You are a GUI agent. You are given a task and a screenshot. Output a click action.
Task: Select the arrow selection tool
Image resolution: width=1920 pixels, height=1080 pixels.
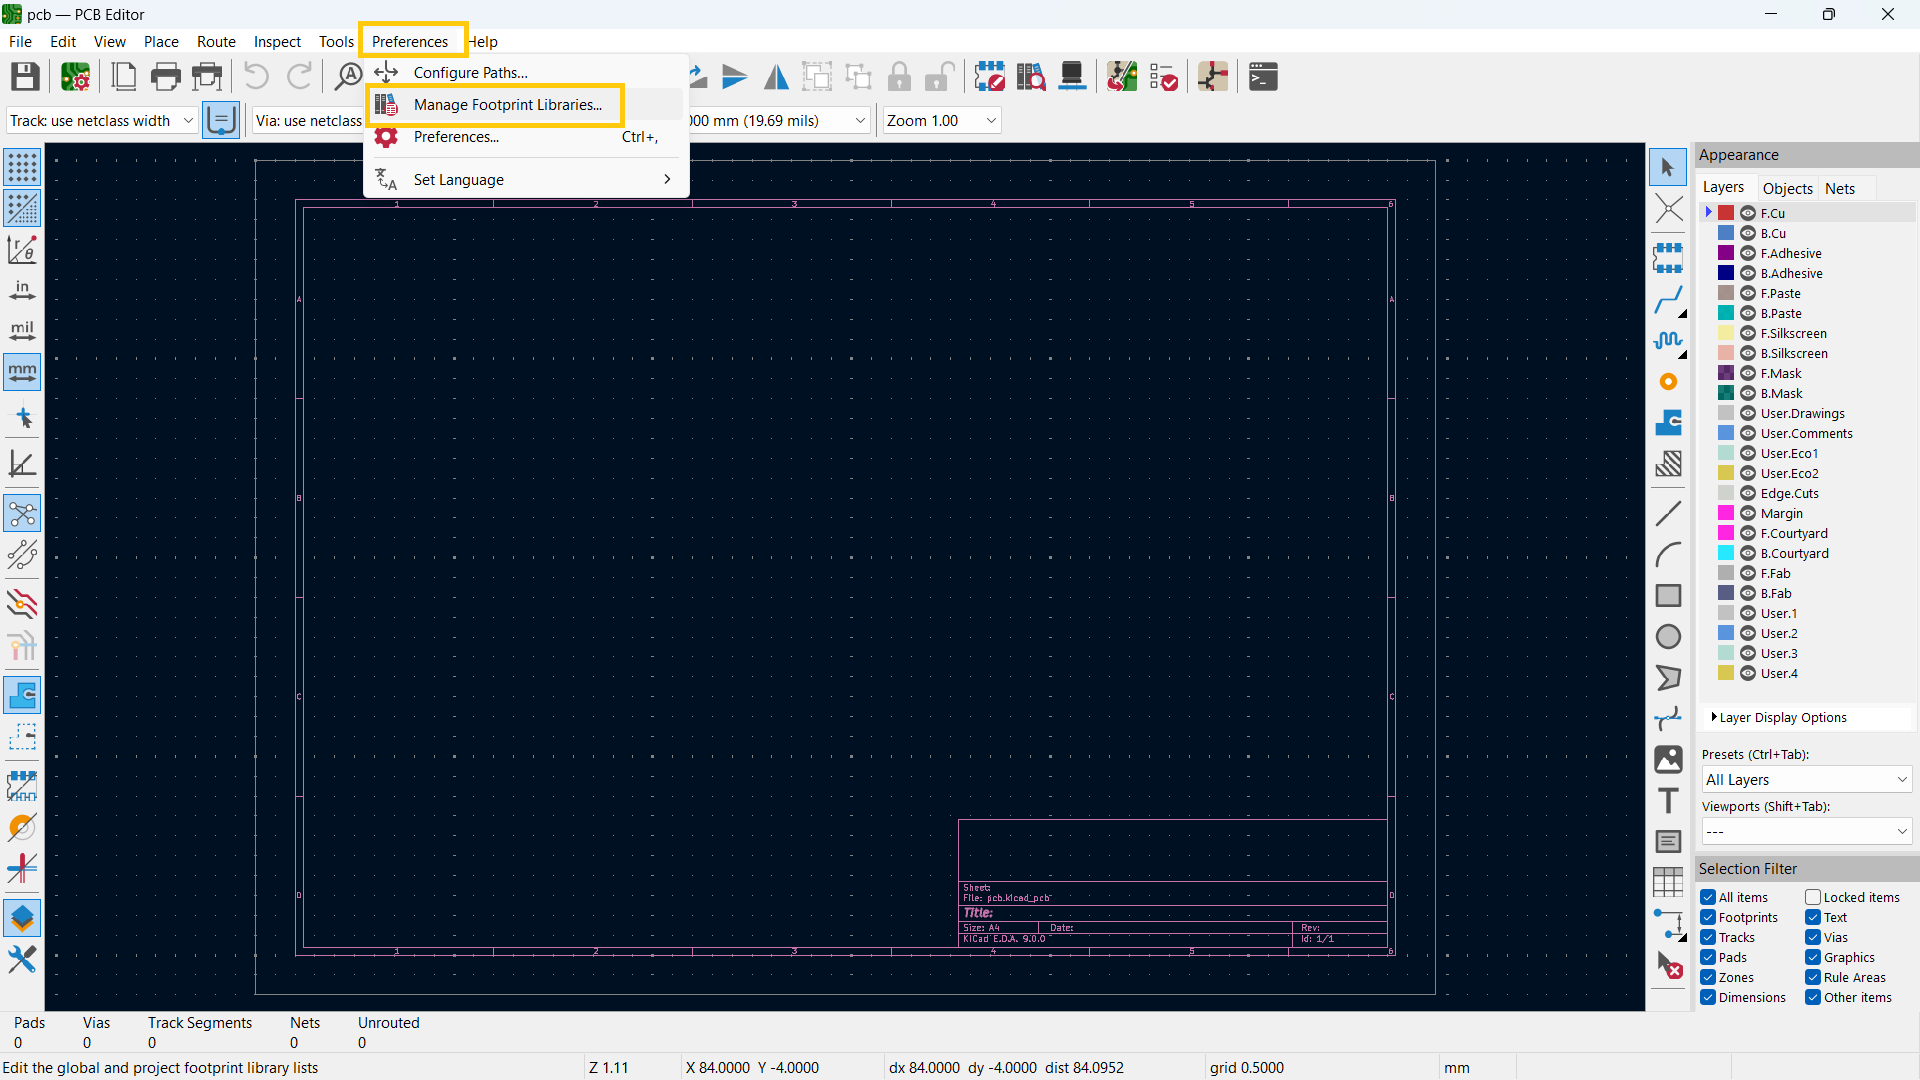point(1668,167)
